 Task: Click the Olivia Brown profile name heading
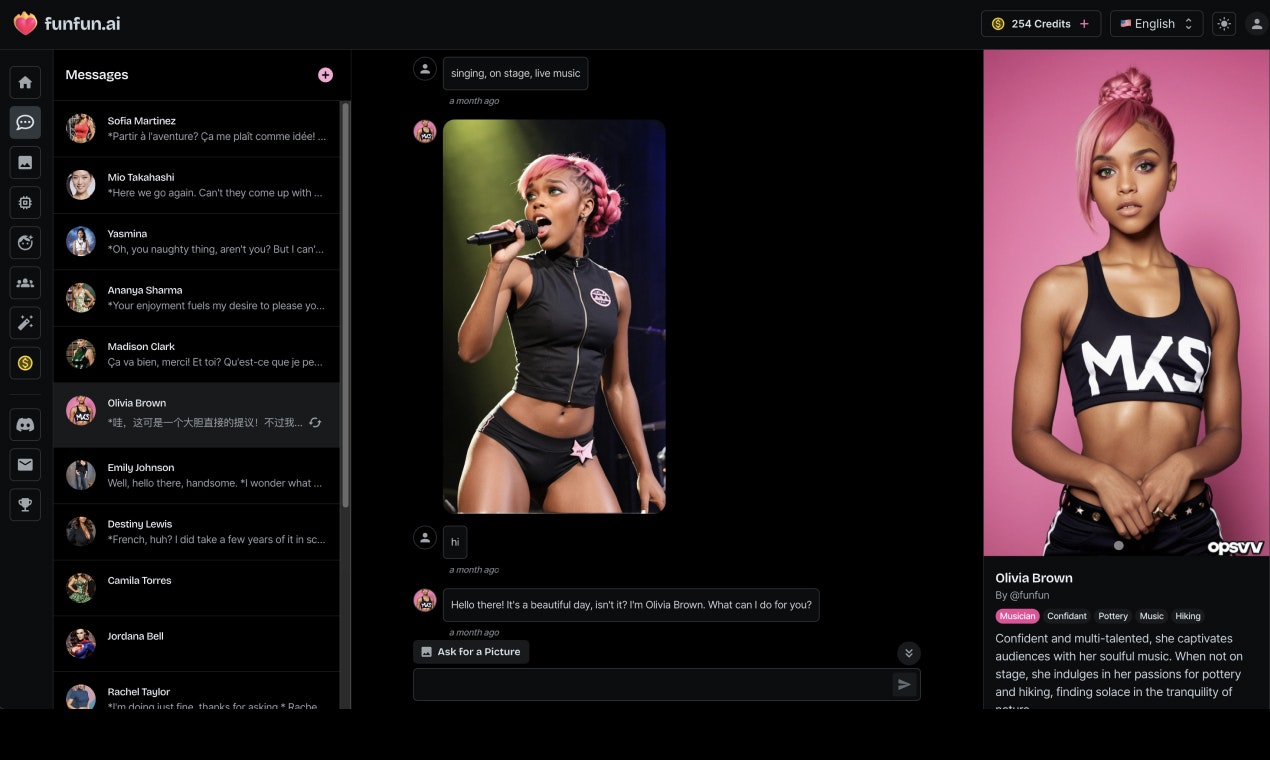pos(1034,578)
